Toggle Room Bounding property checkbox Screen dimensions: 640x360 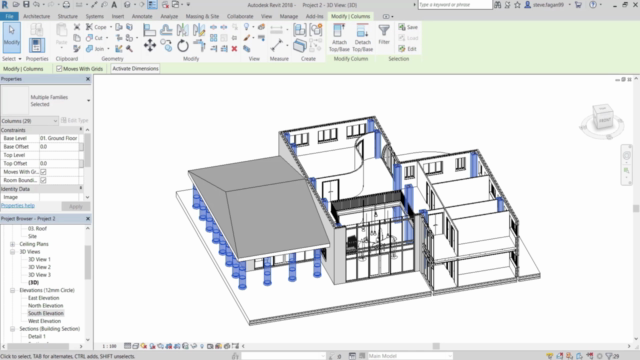(43, 180)
